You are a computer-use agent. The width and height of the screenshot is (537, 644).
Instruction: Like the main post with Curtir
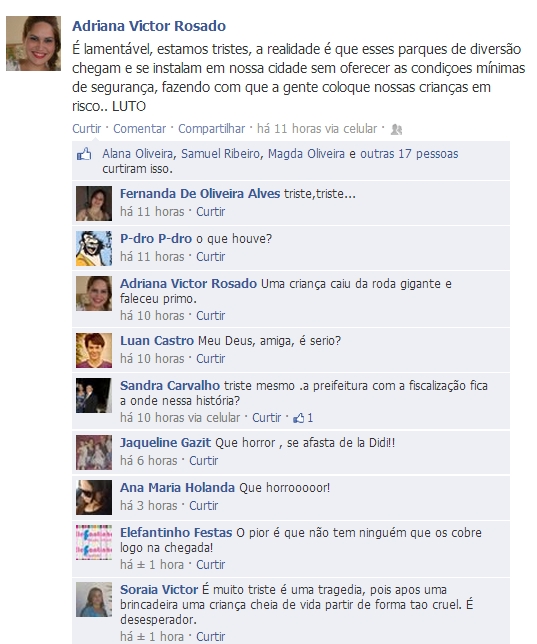(87, 129)
